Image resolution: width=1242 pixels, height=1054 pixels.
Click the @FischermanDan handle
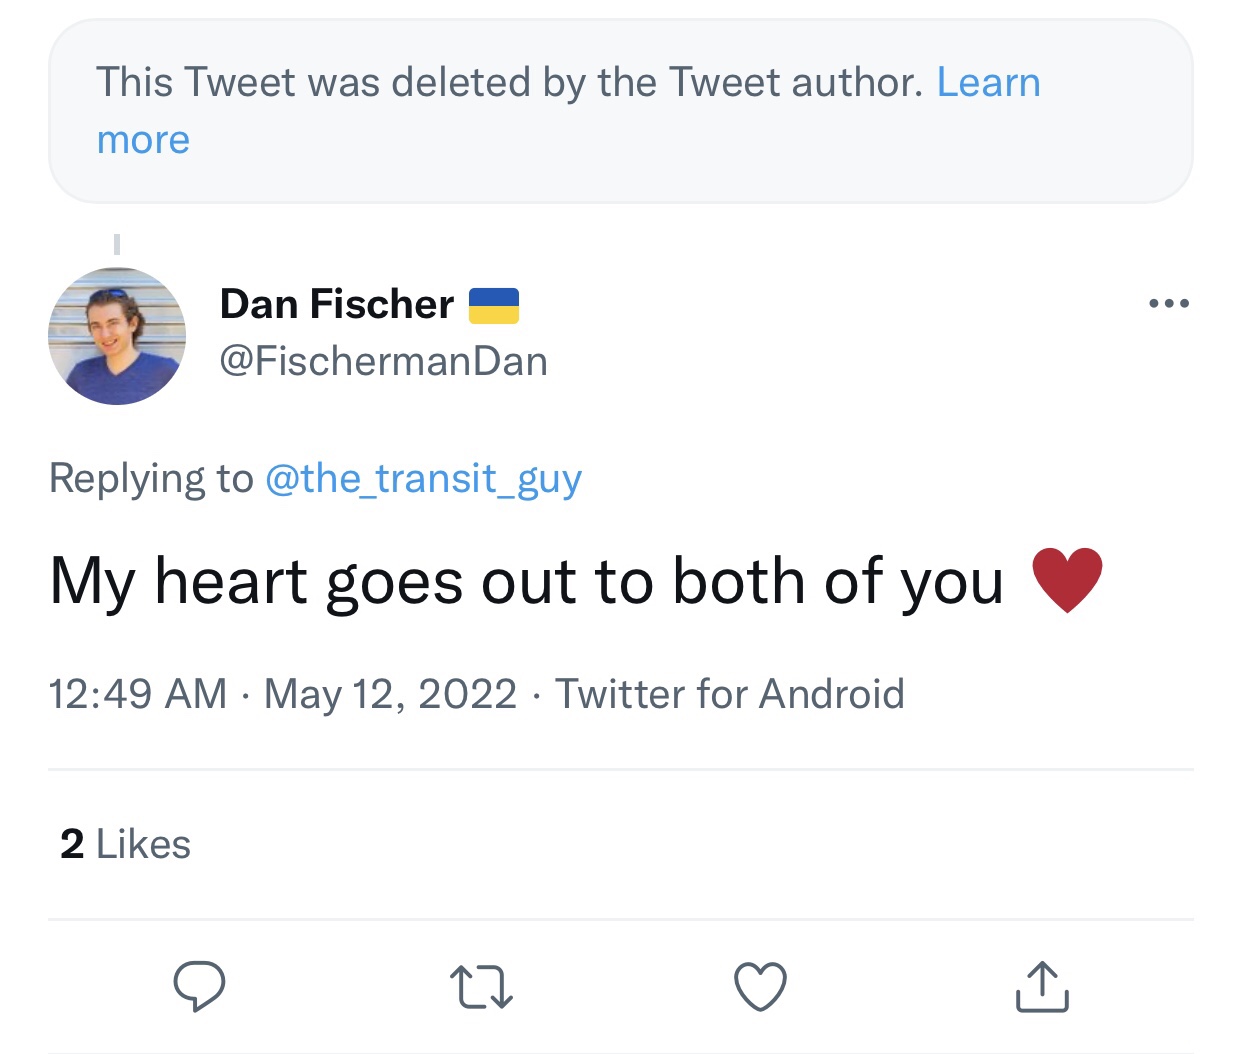[383, 361]
